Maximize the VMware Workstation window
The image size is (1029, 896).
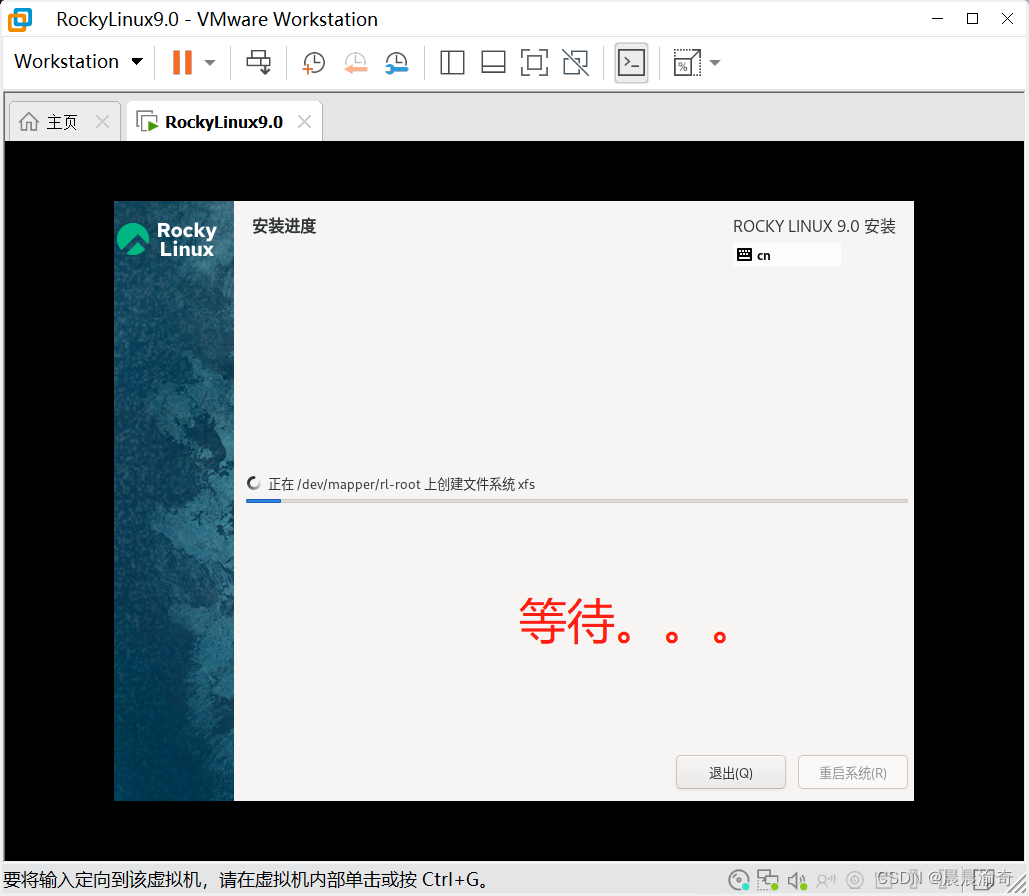pos(973,19)
